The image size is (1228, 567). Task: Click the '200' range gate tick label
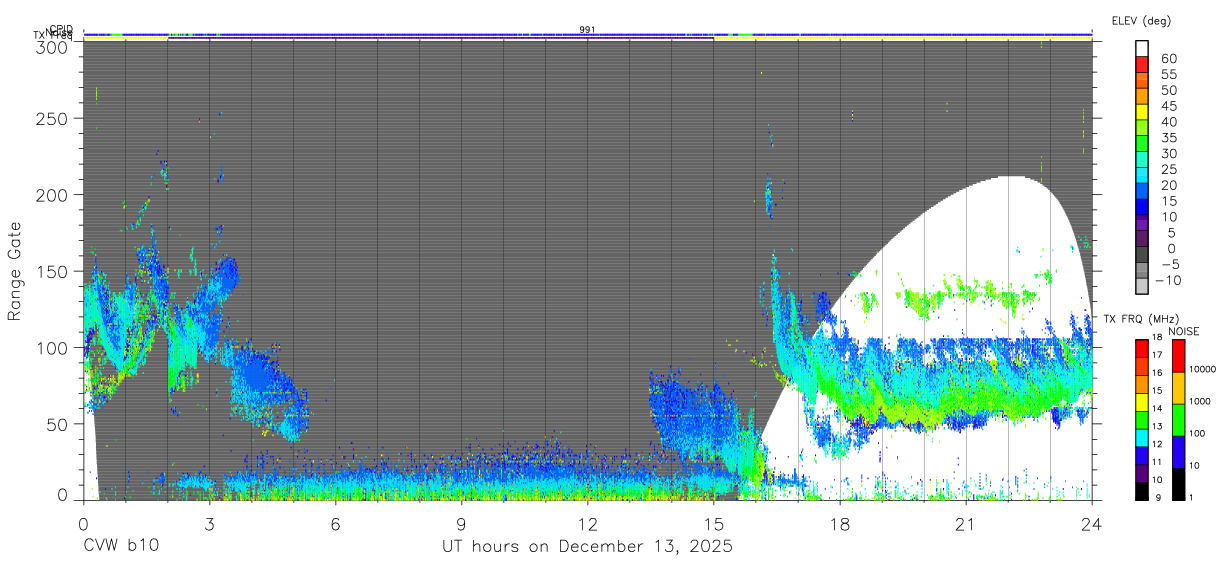52,194
